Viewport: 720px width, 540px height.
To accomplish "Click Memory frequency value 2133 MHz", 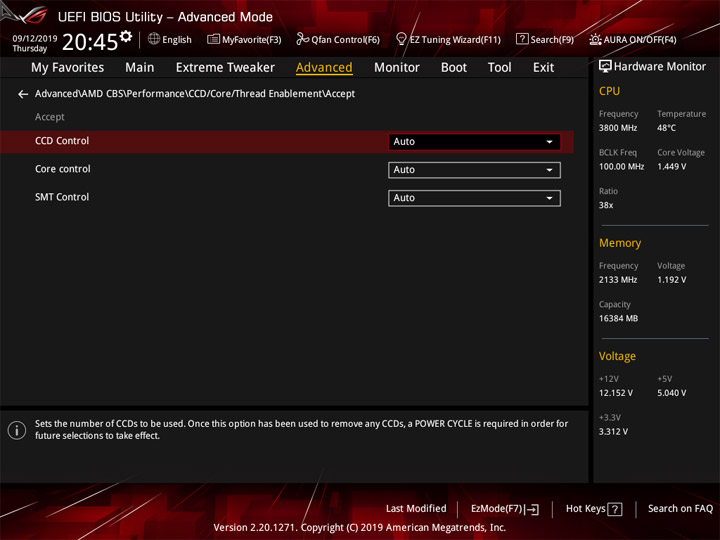I will 618,280.
